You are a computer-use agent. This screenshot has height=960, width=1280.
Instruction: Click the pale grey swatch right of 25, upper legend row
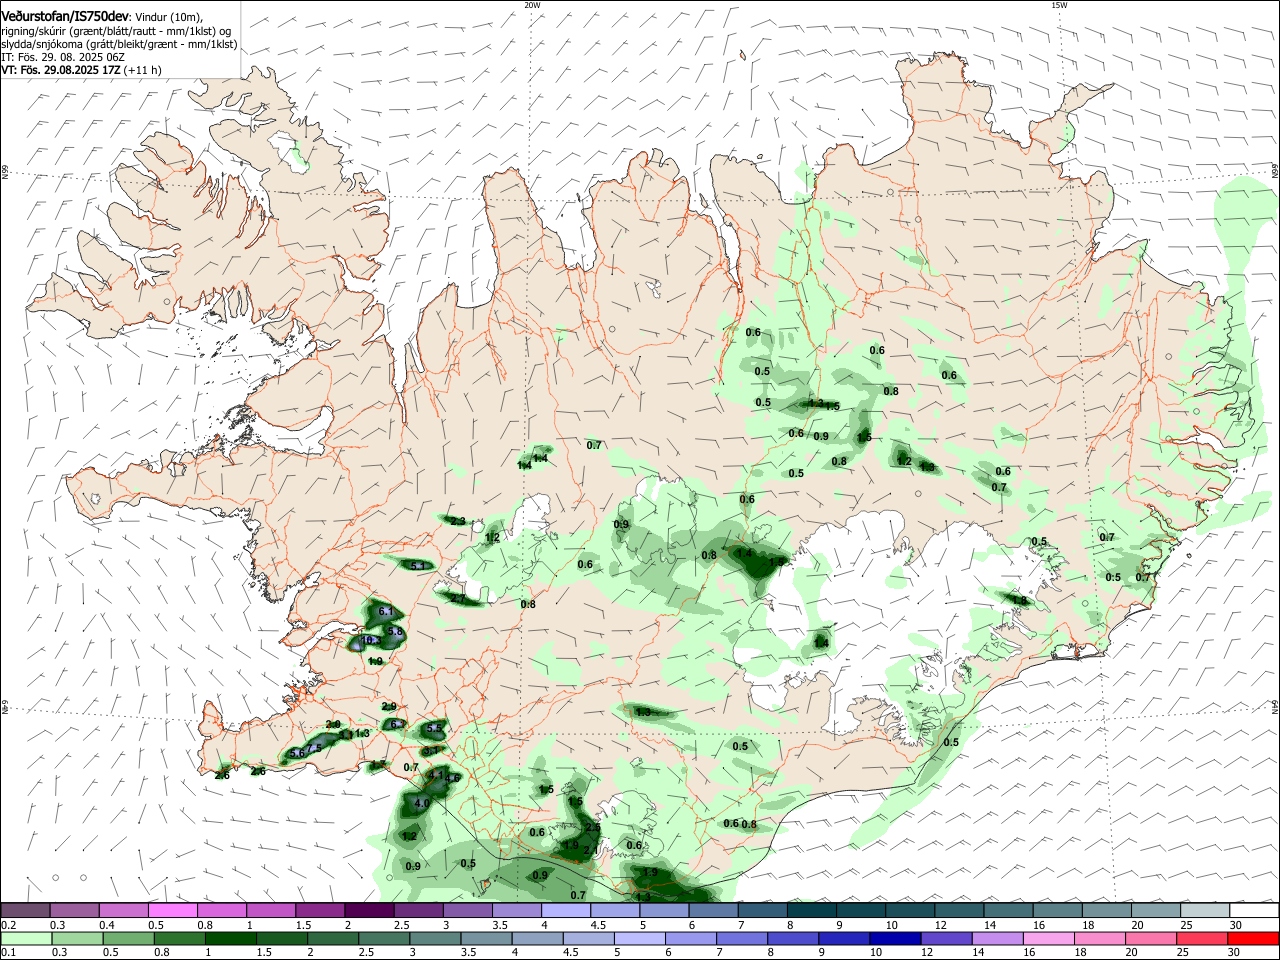click(x=1205, y=910)
